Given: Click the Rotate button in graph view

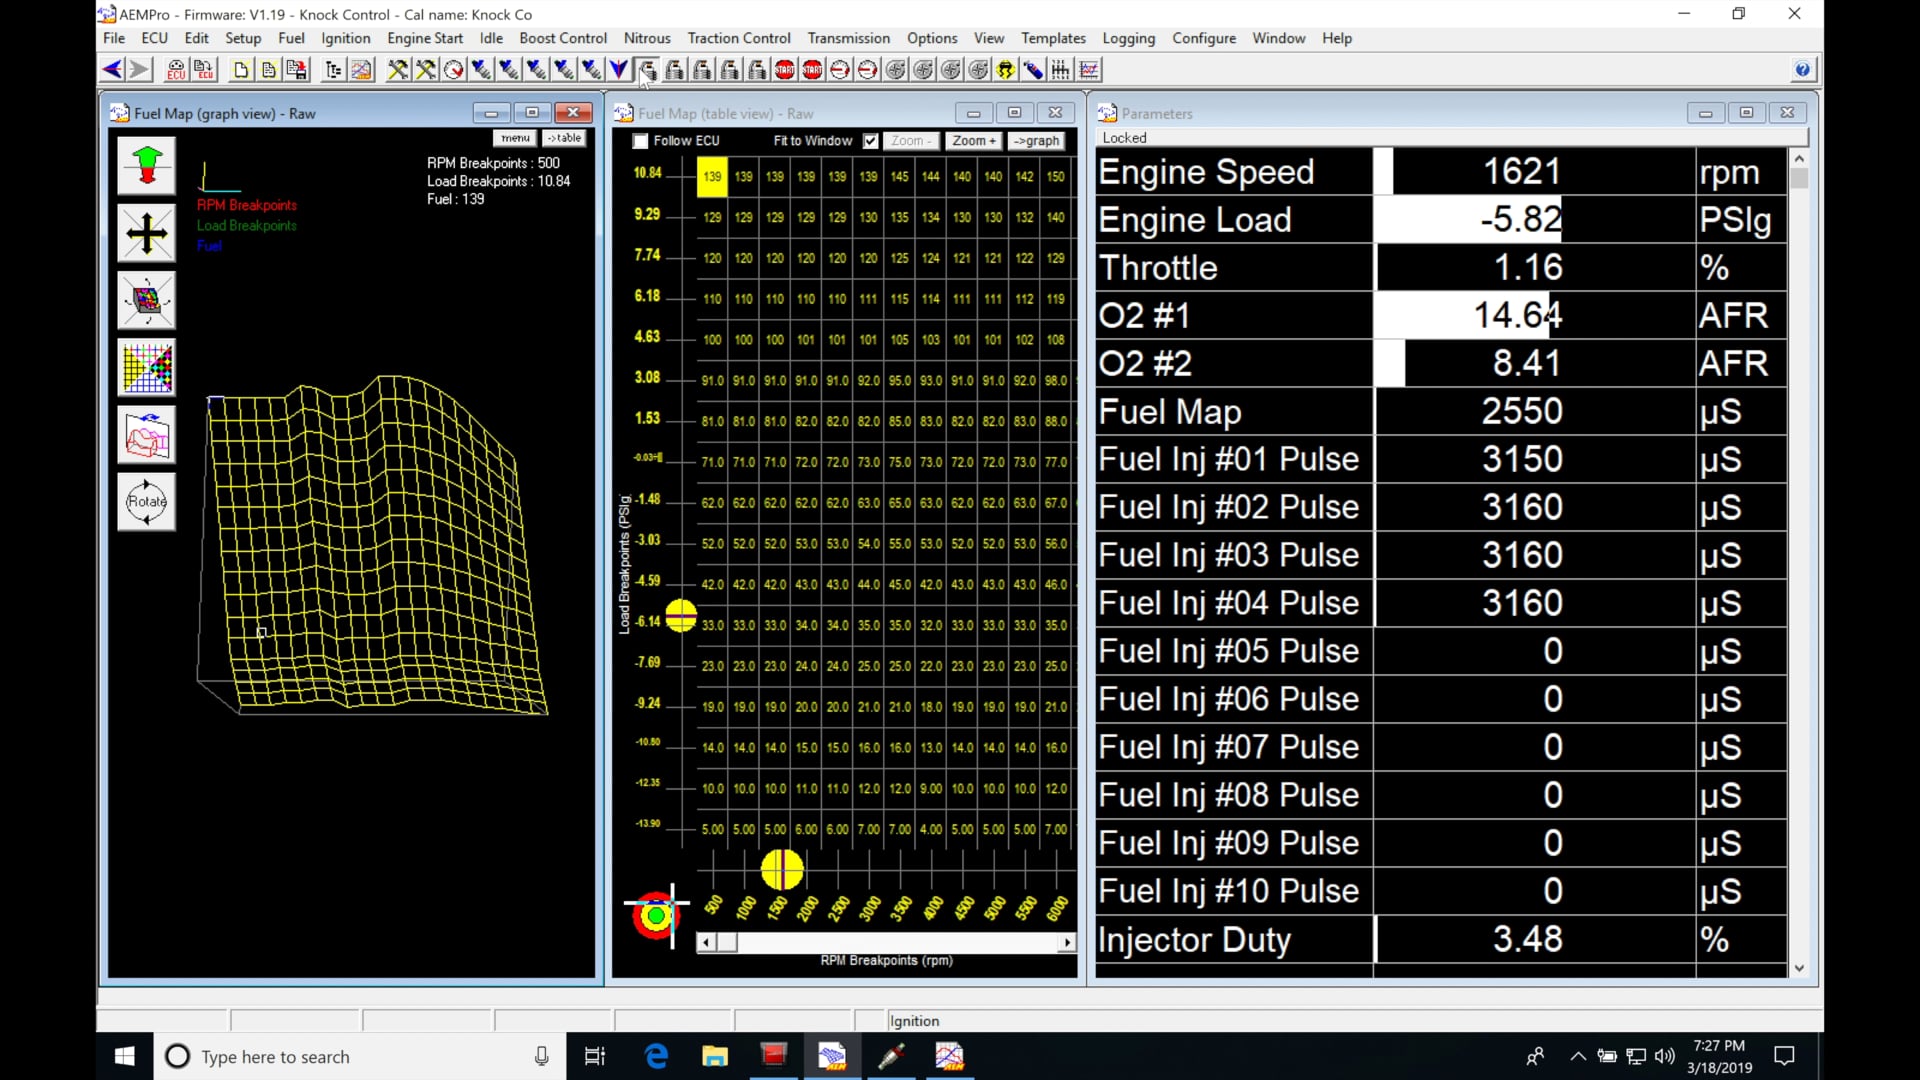Looking at the screenshot, I should coord(147,502).
